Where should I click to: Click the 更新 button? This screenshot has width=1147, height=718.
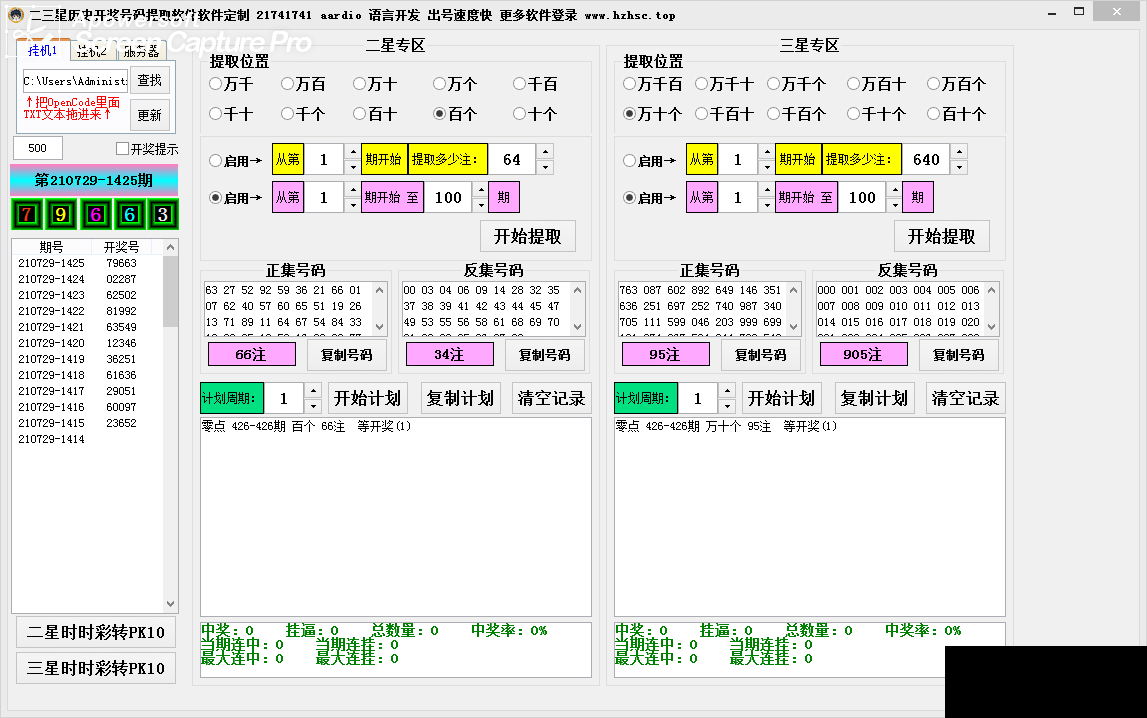[x=150, y=115]
